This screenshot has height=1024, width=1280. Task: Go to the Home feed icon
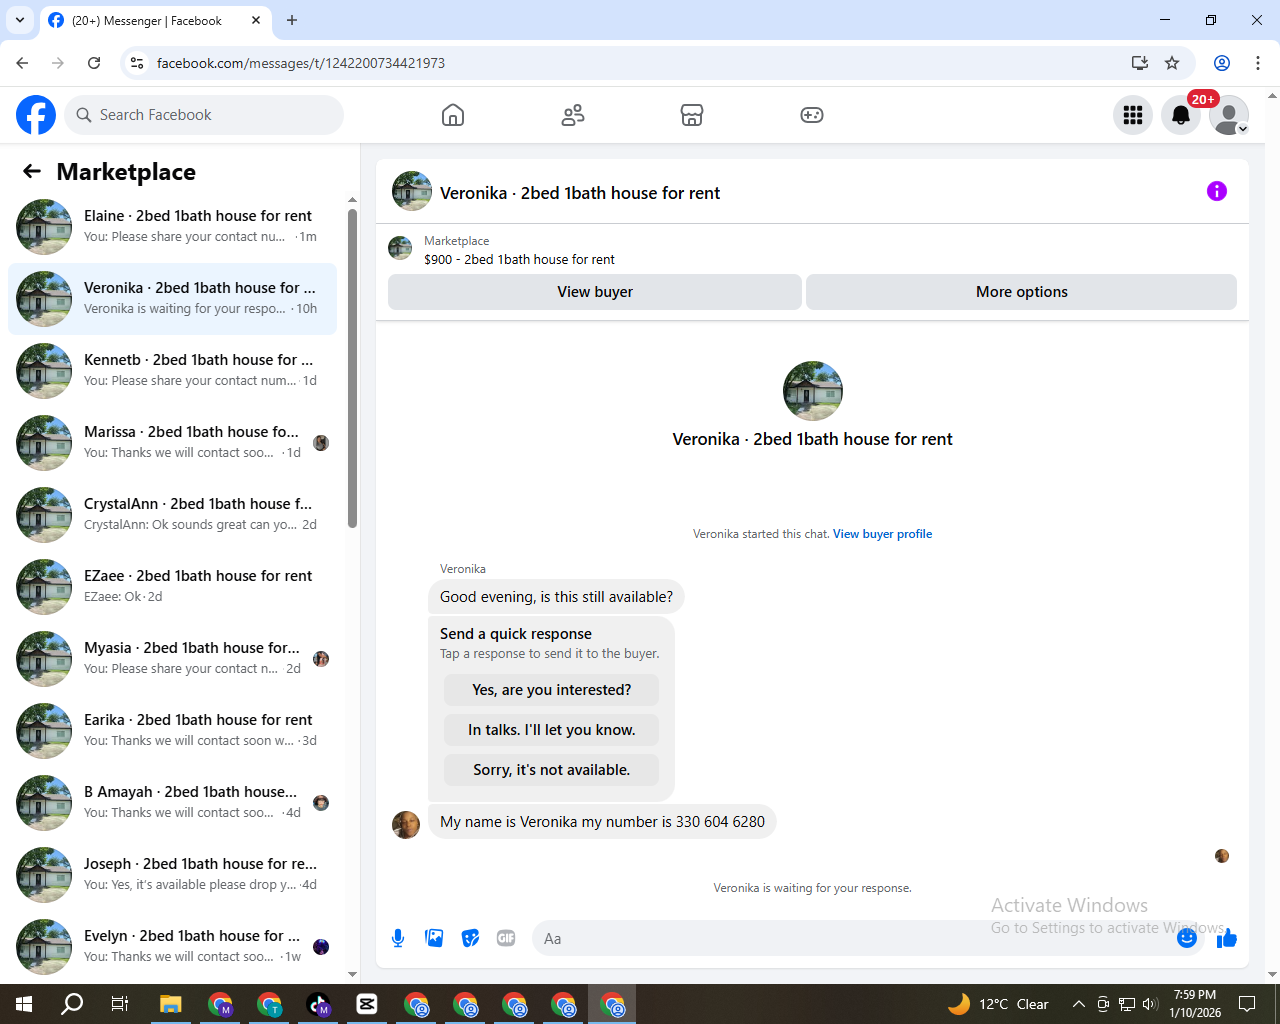tap(453, 115)
